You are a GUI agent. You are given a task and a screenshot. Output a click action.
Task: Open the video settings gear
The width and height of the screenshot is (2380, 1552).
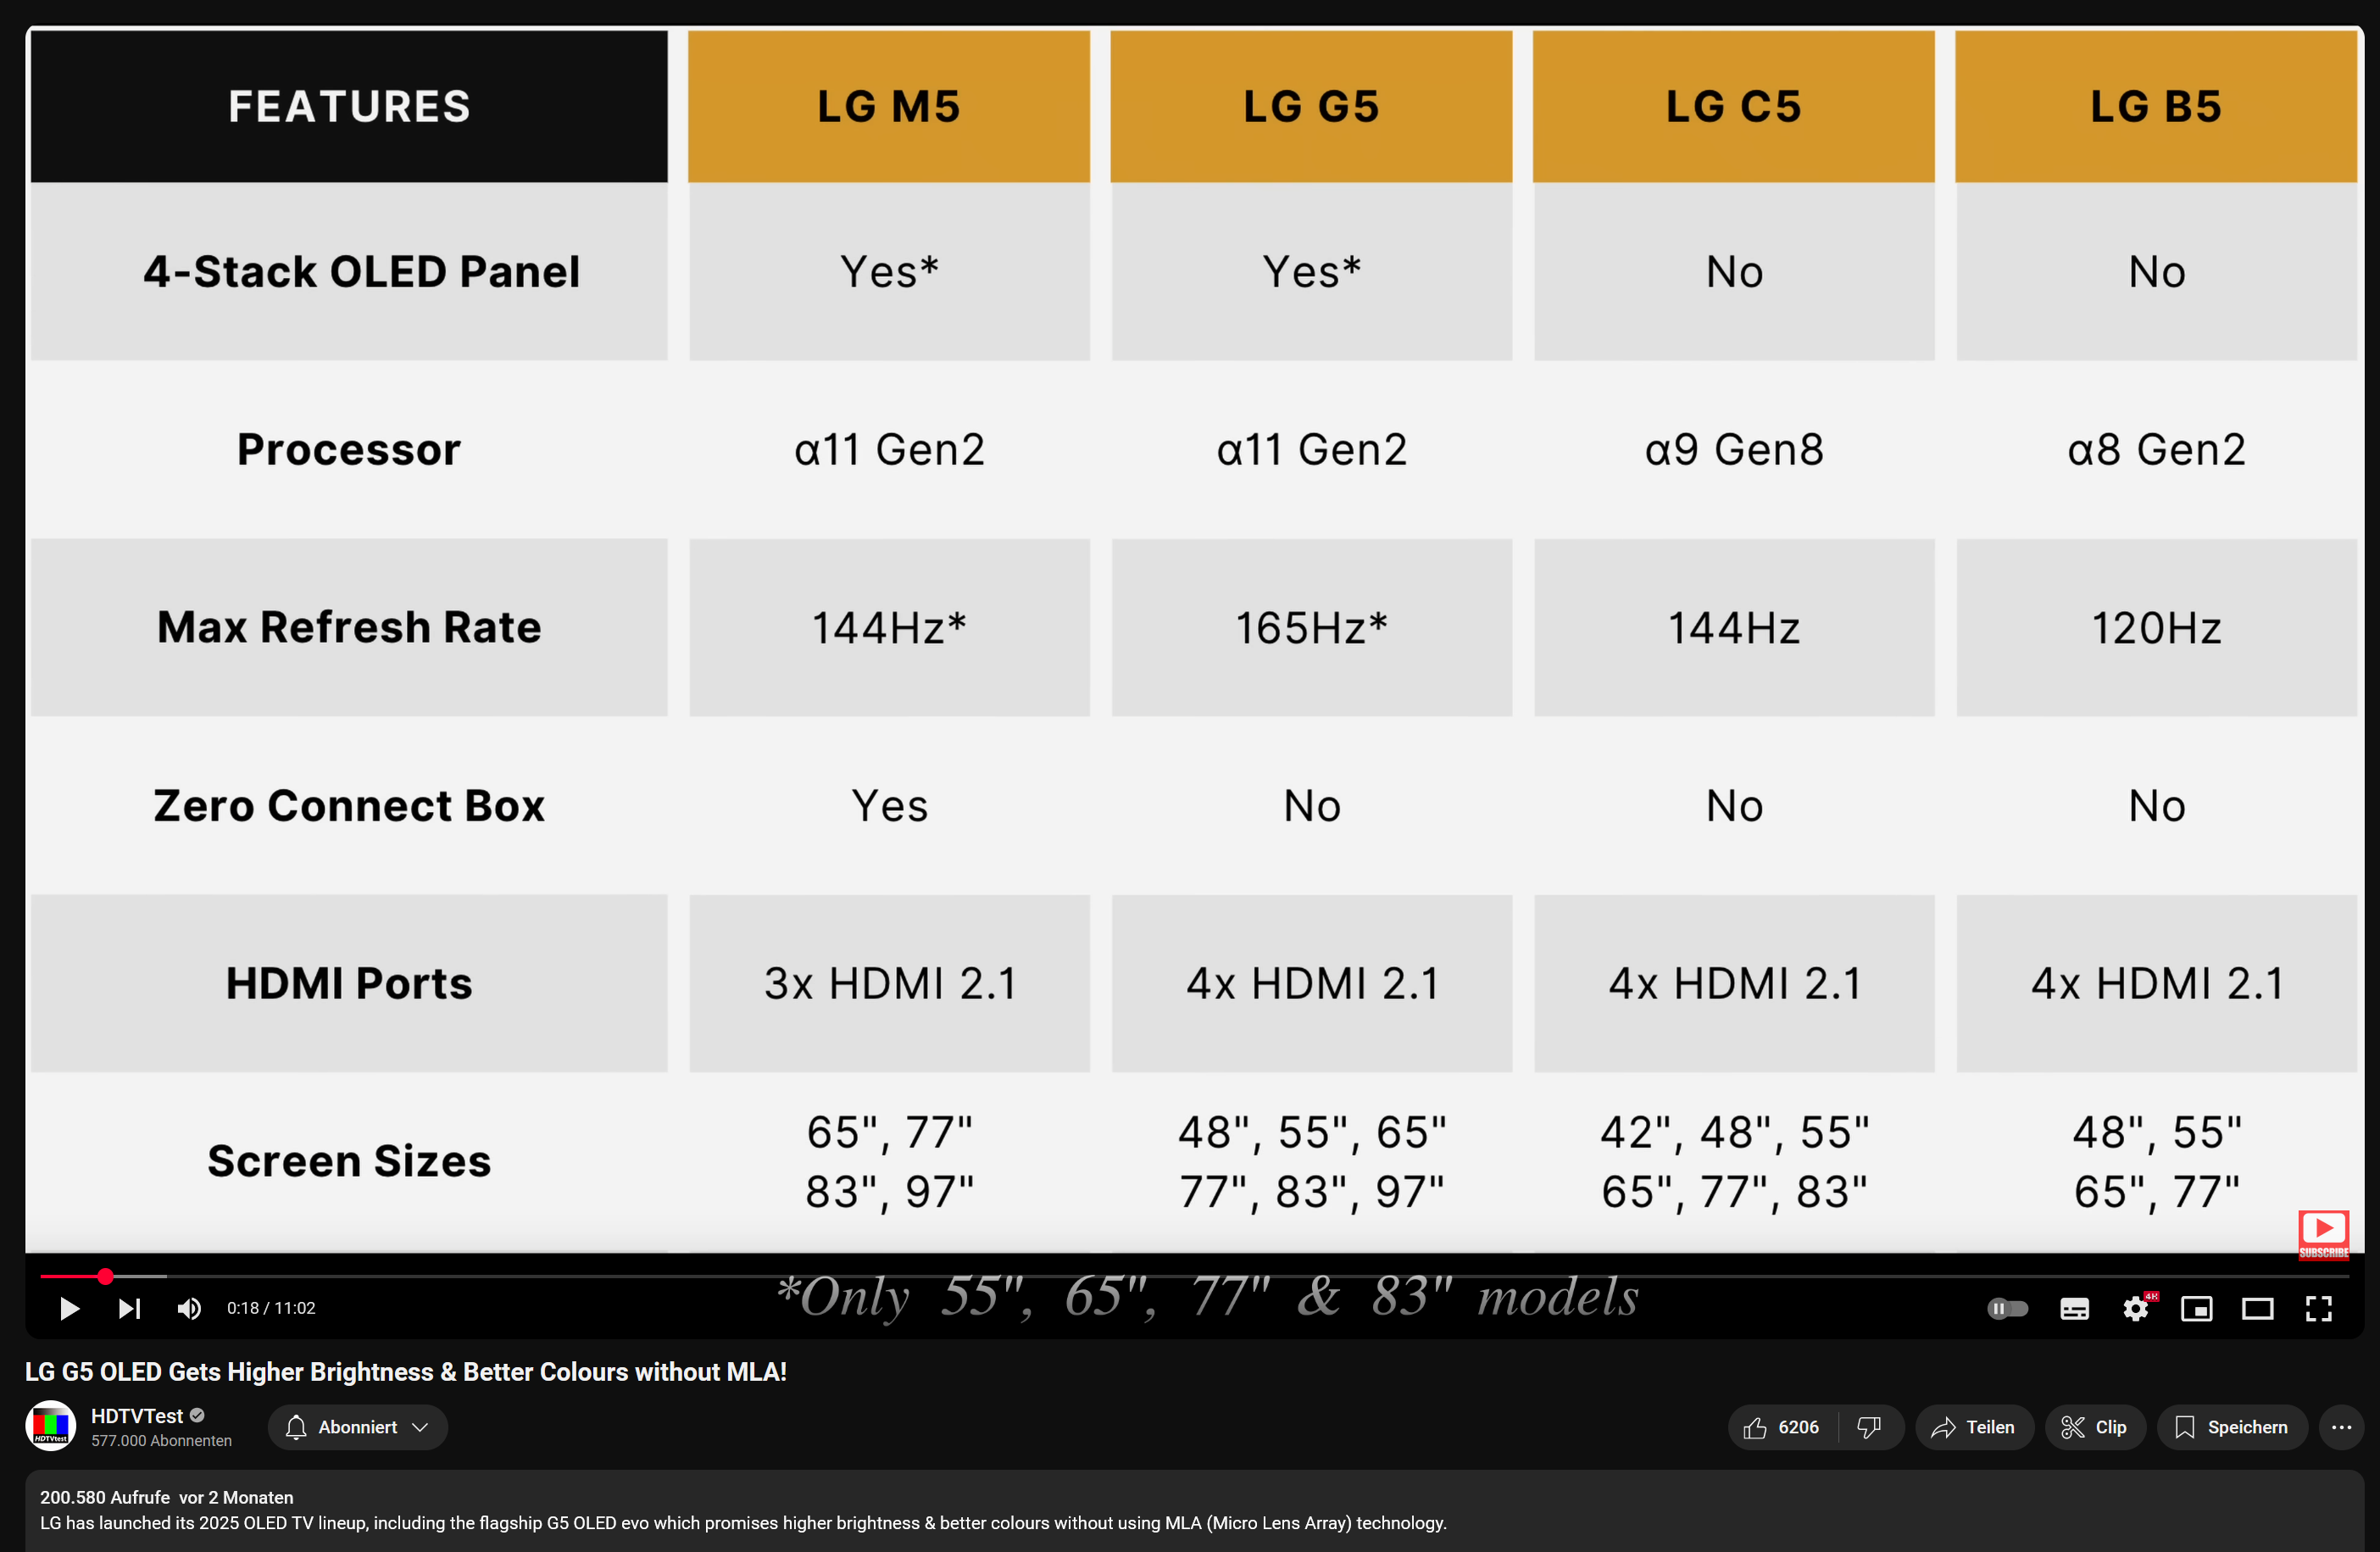2135,1308
